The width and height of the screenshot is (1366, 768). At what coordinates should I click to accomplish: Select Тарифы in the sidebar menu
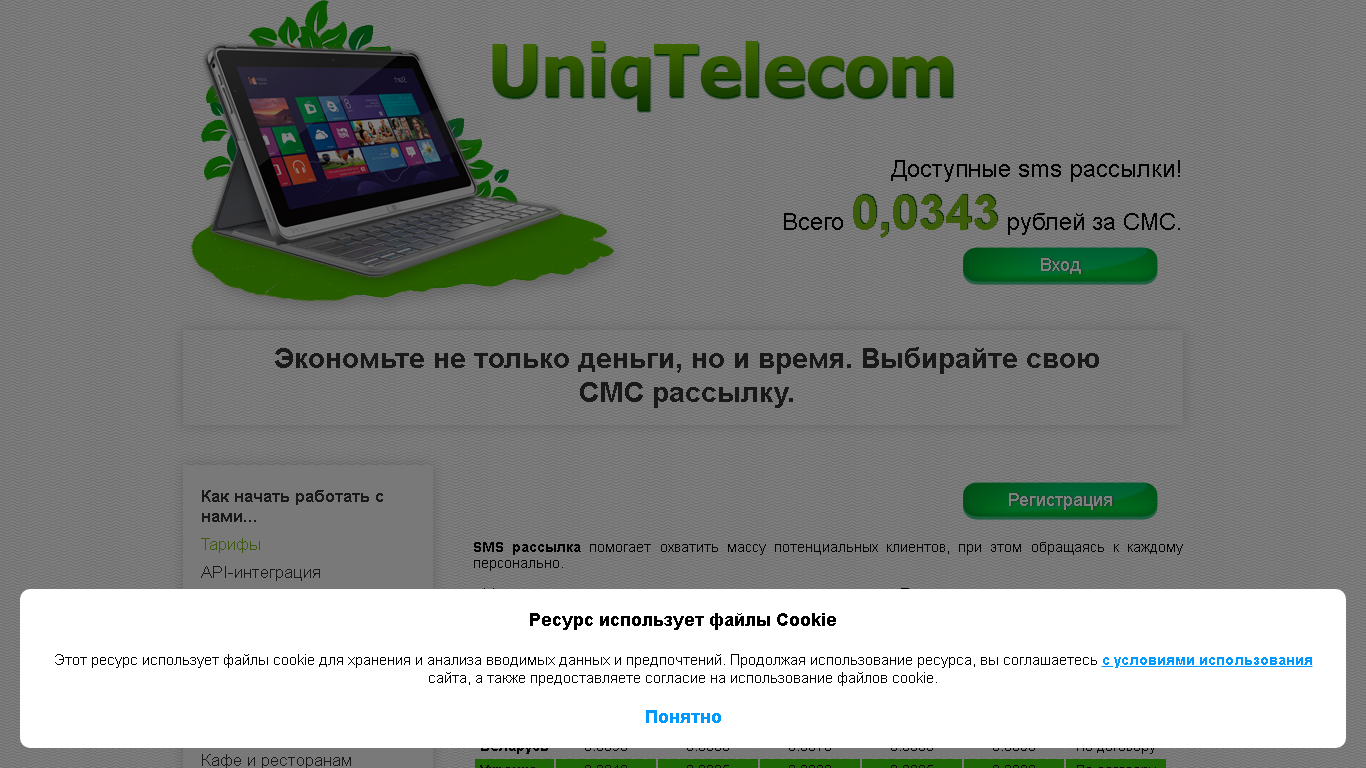point(231,544)
